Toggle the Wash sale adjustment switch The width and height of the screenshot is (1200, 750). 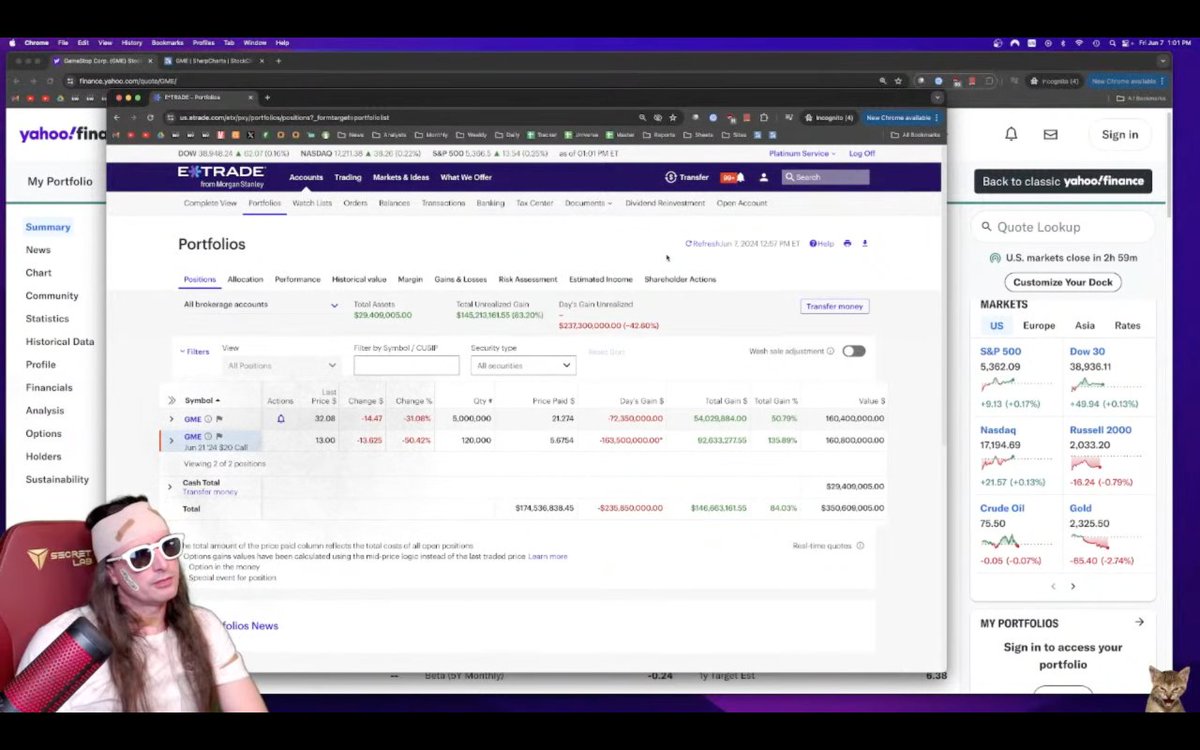coord(853,351)
